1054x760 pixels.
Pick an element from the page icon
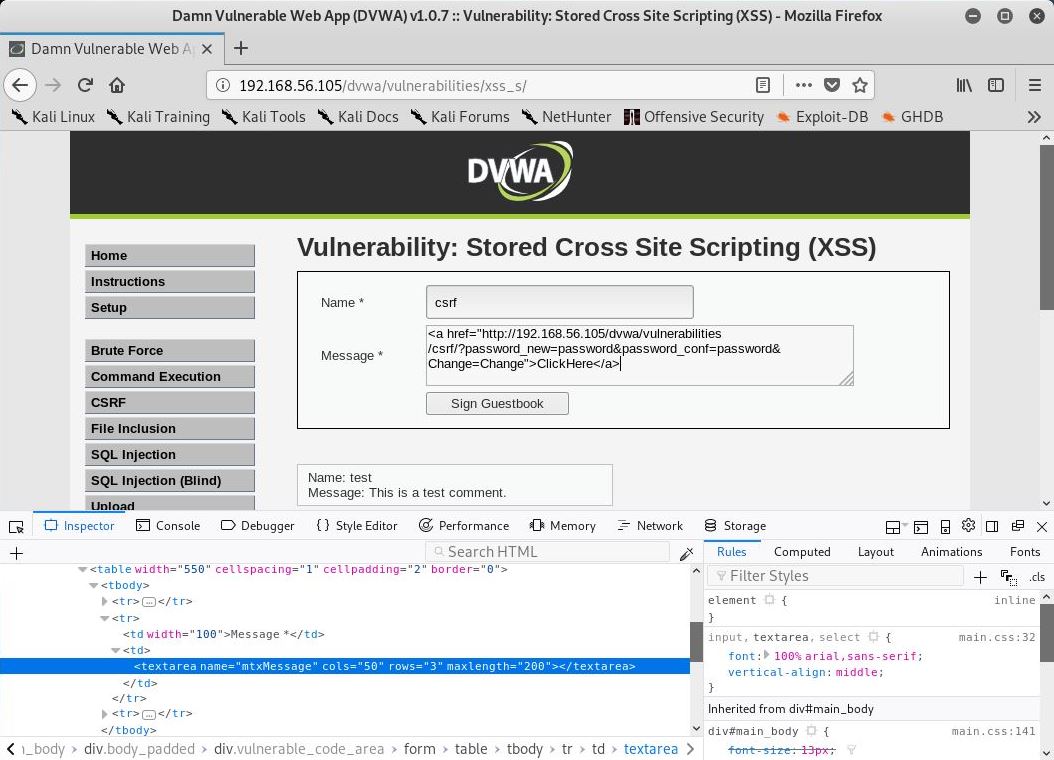tap(16, 526)
